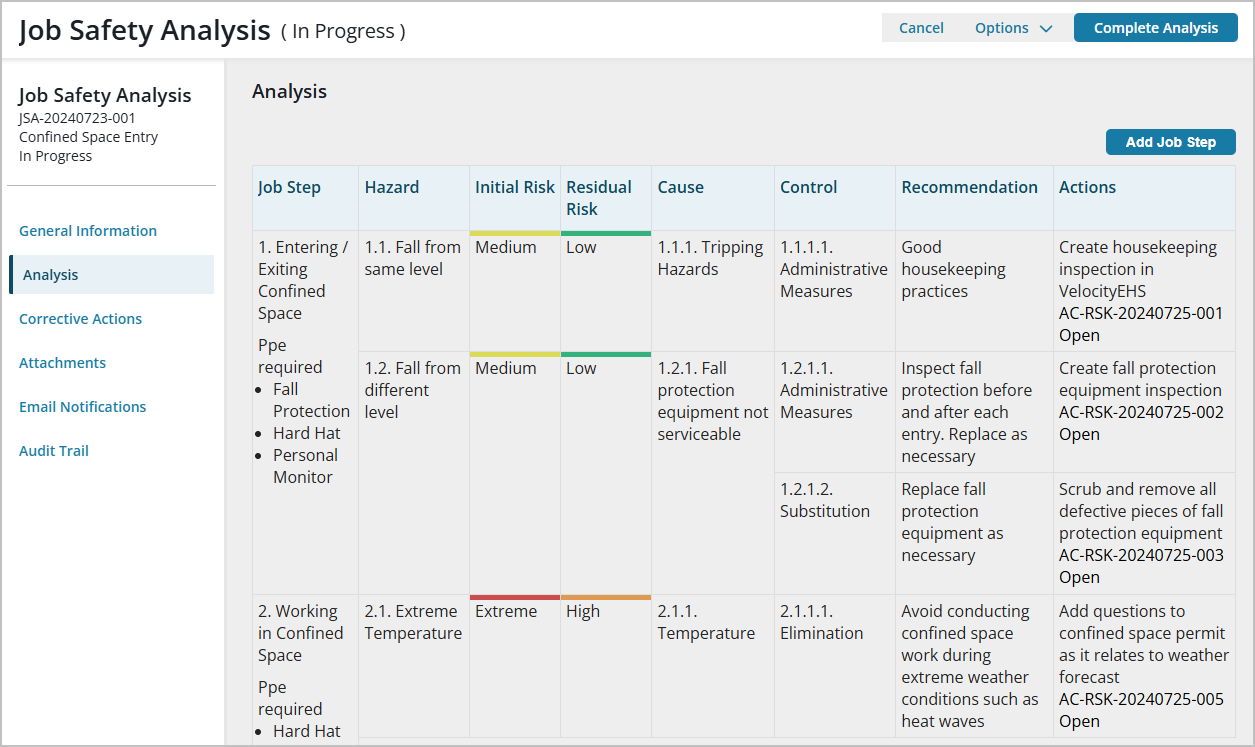Open Attachments section
Viewport: 1255px width, 747px height.
coord(62,363)
